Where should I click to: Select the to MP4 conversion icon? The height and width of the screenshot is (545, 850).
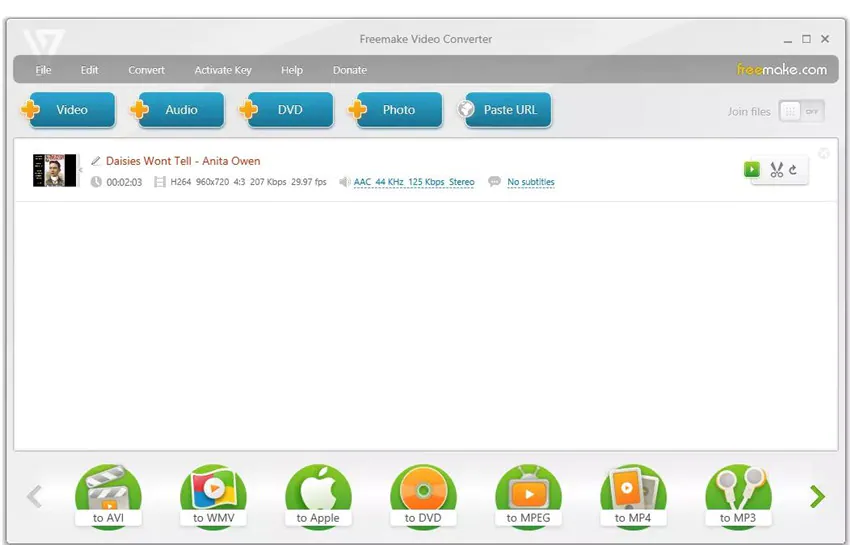(633, 496)
